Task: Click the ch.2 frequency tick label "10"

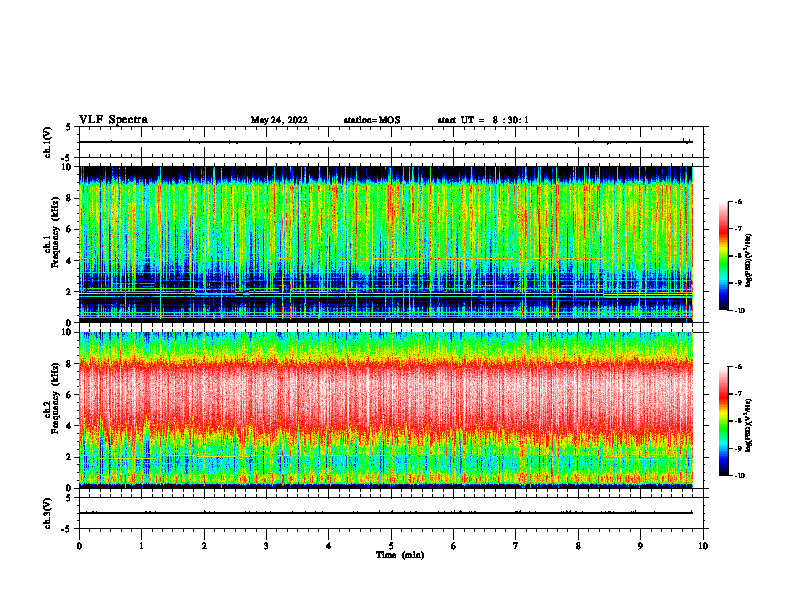Action: click(x=67, y=332)
